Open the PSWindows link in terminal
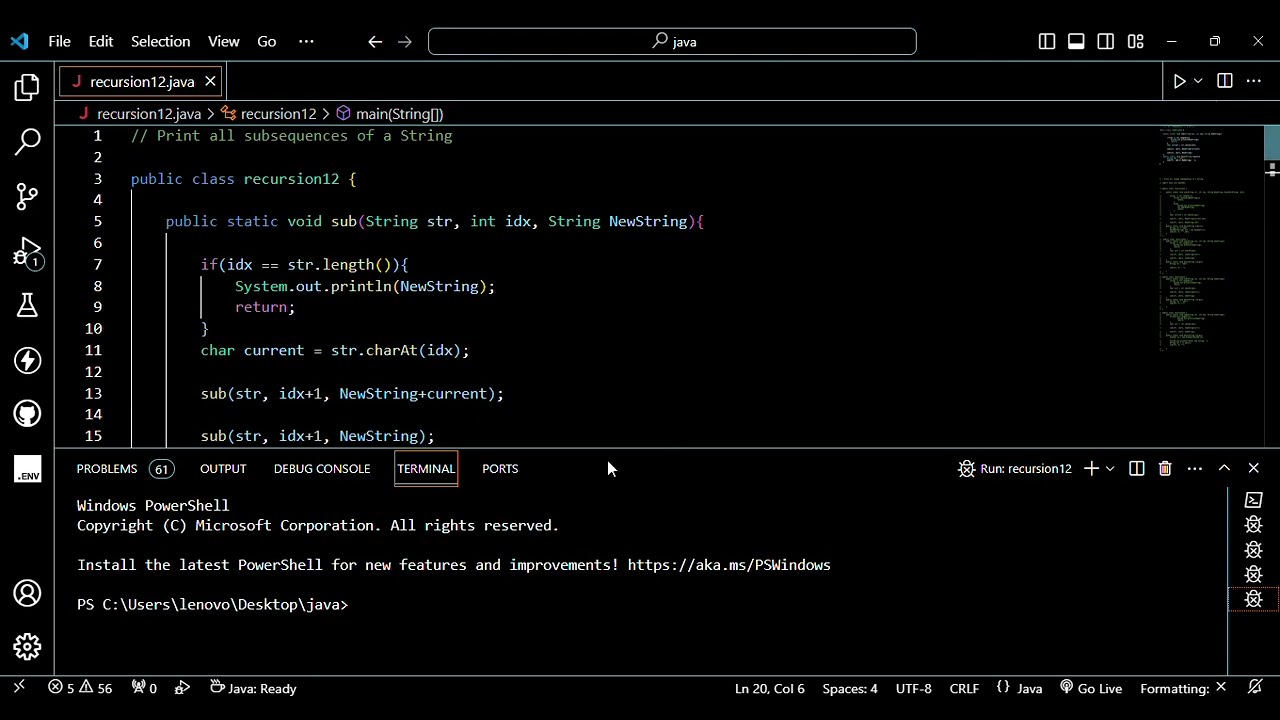The height and width of the screenshot is (720, 1280). point(729,565)
